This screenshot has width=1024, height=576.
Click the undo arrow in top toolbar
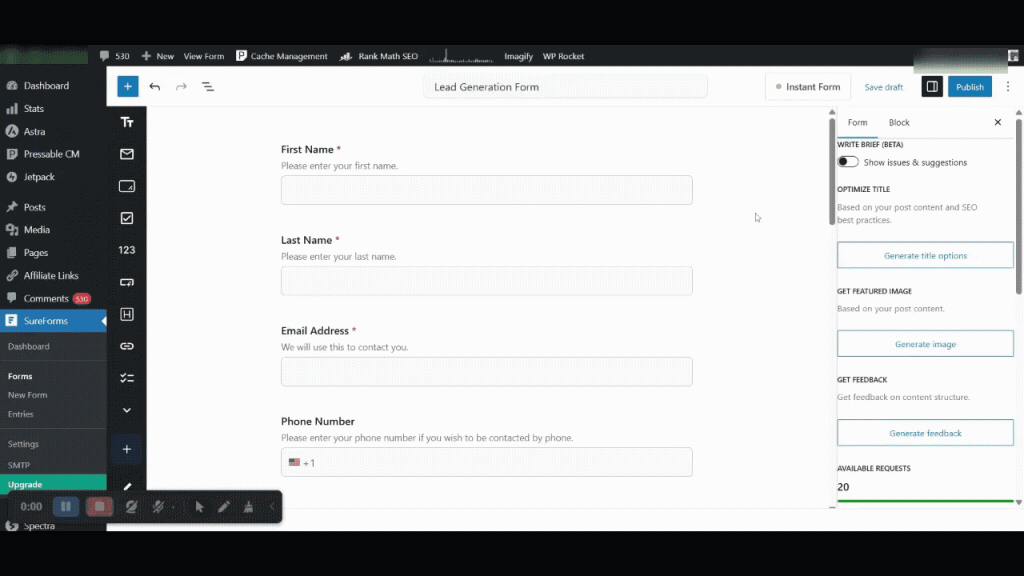click(155, 87)
